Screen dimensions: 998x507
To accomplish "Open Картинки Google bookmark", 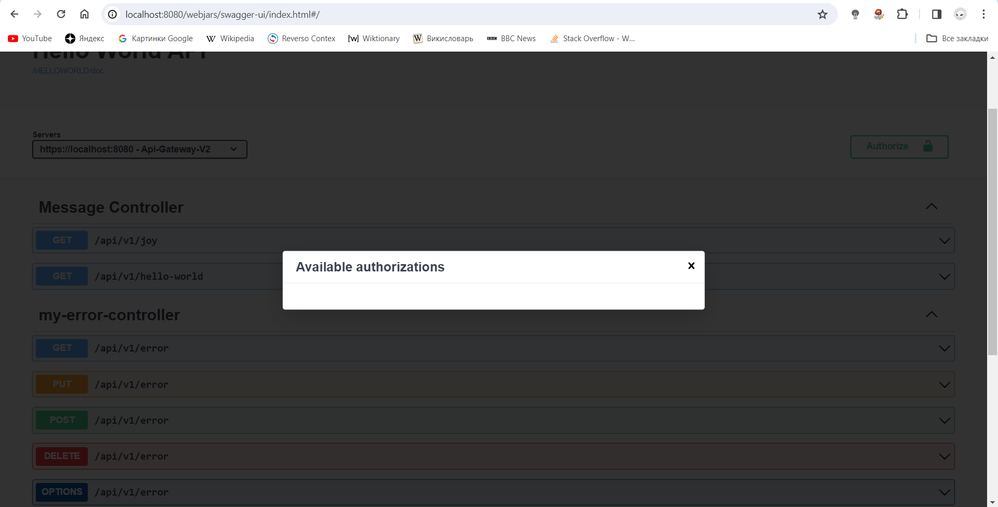I will (155, 38).
